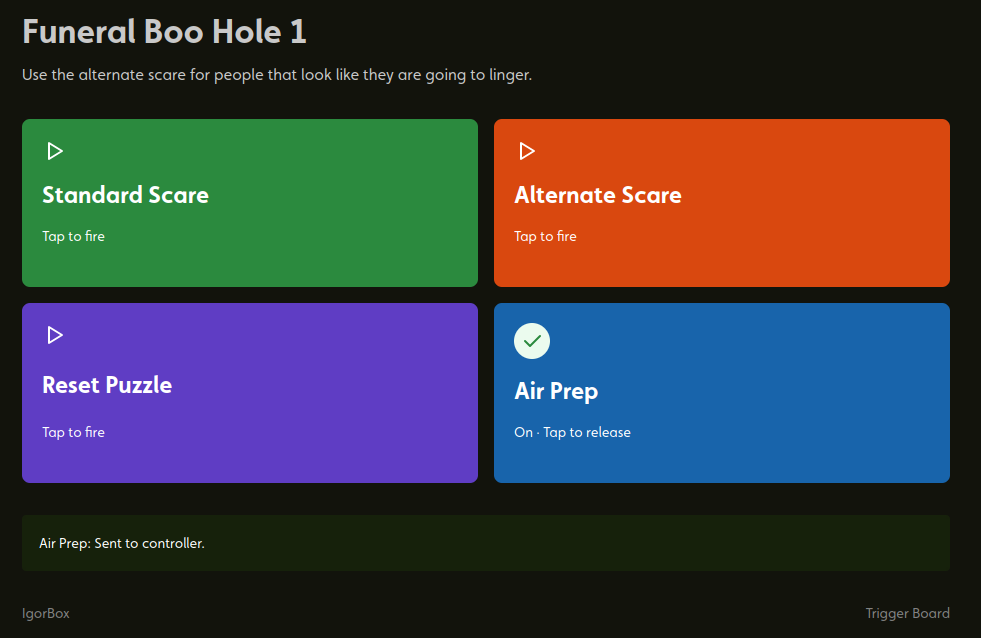The height and width of the screenshot is (638, 981).
Task: Click the 'Air Prep: Sent to controller.' status message
Action: pos(122,544)
